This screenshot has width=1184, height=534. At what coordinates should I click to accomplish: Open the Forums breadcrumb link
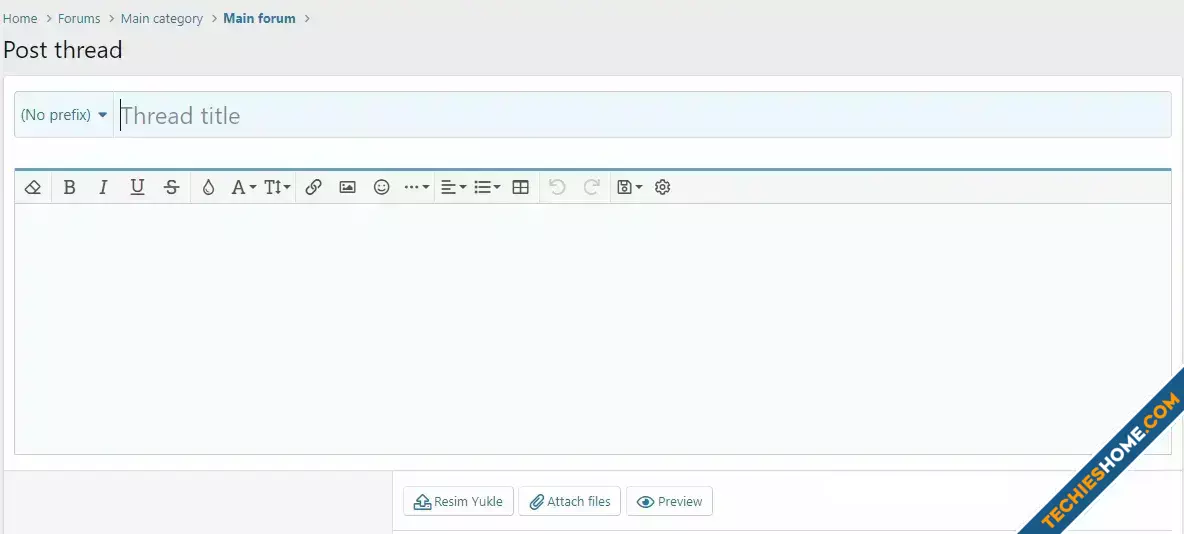pos(79,19)
